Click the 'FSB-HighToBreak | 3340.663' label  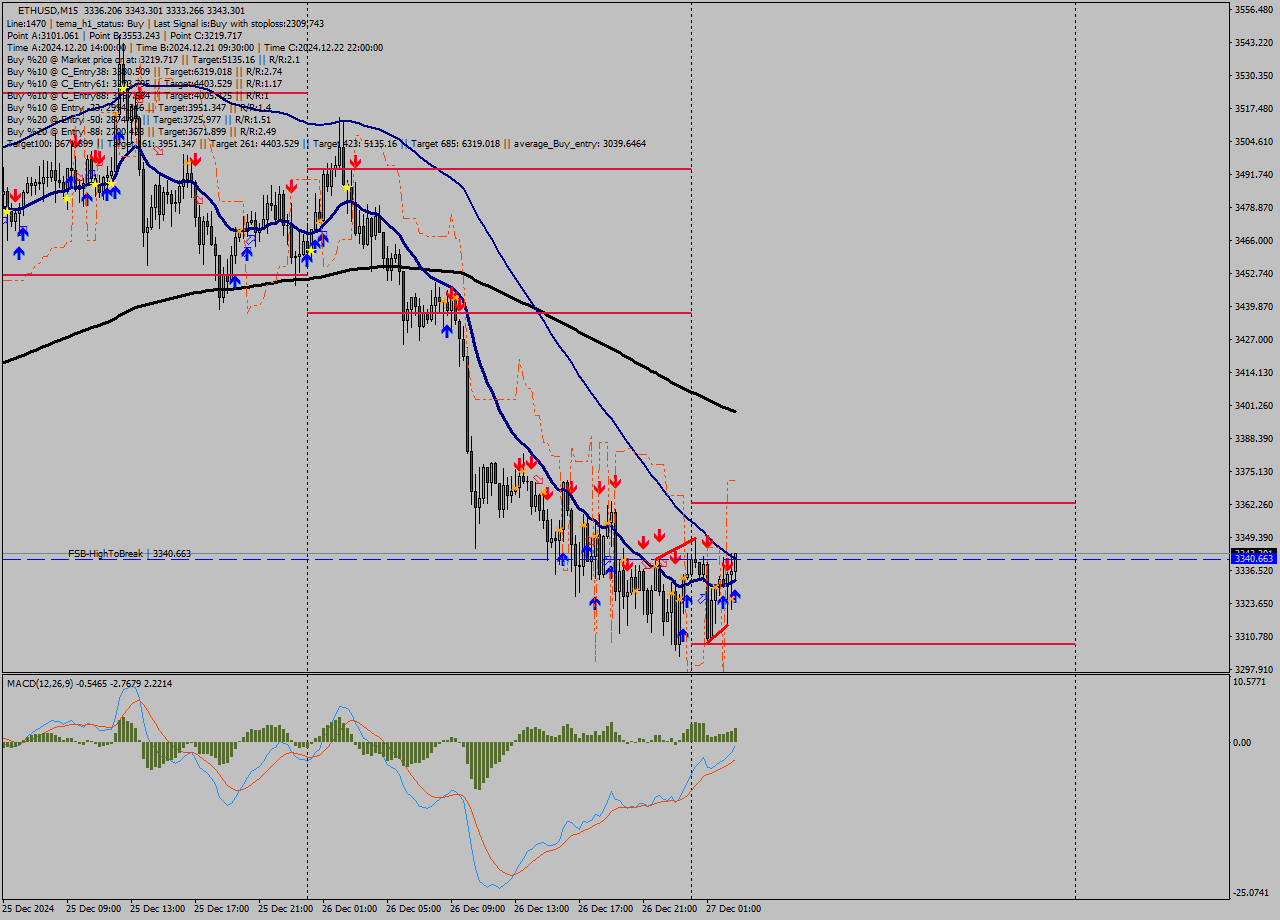point(129,553)
